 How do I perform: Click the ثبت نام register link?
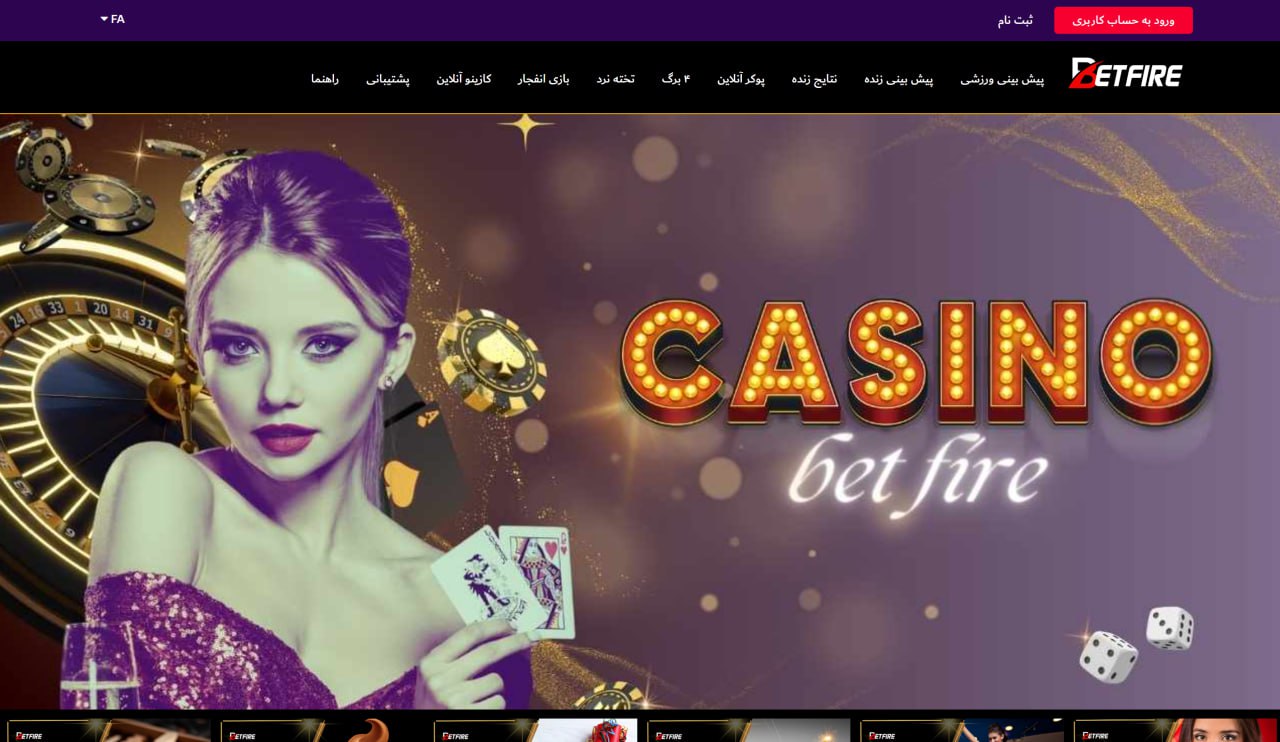click(x=1015, y=20)
